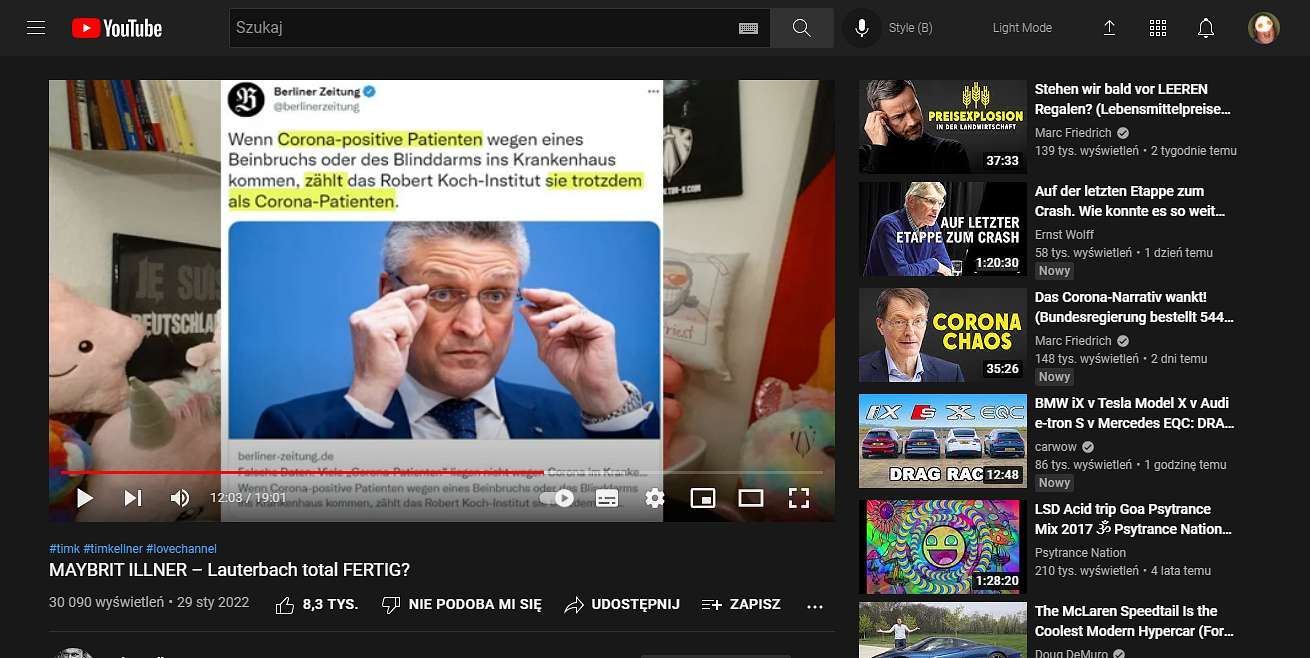
Task: Start voice search with the microphone
Action: 861,28
